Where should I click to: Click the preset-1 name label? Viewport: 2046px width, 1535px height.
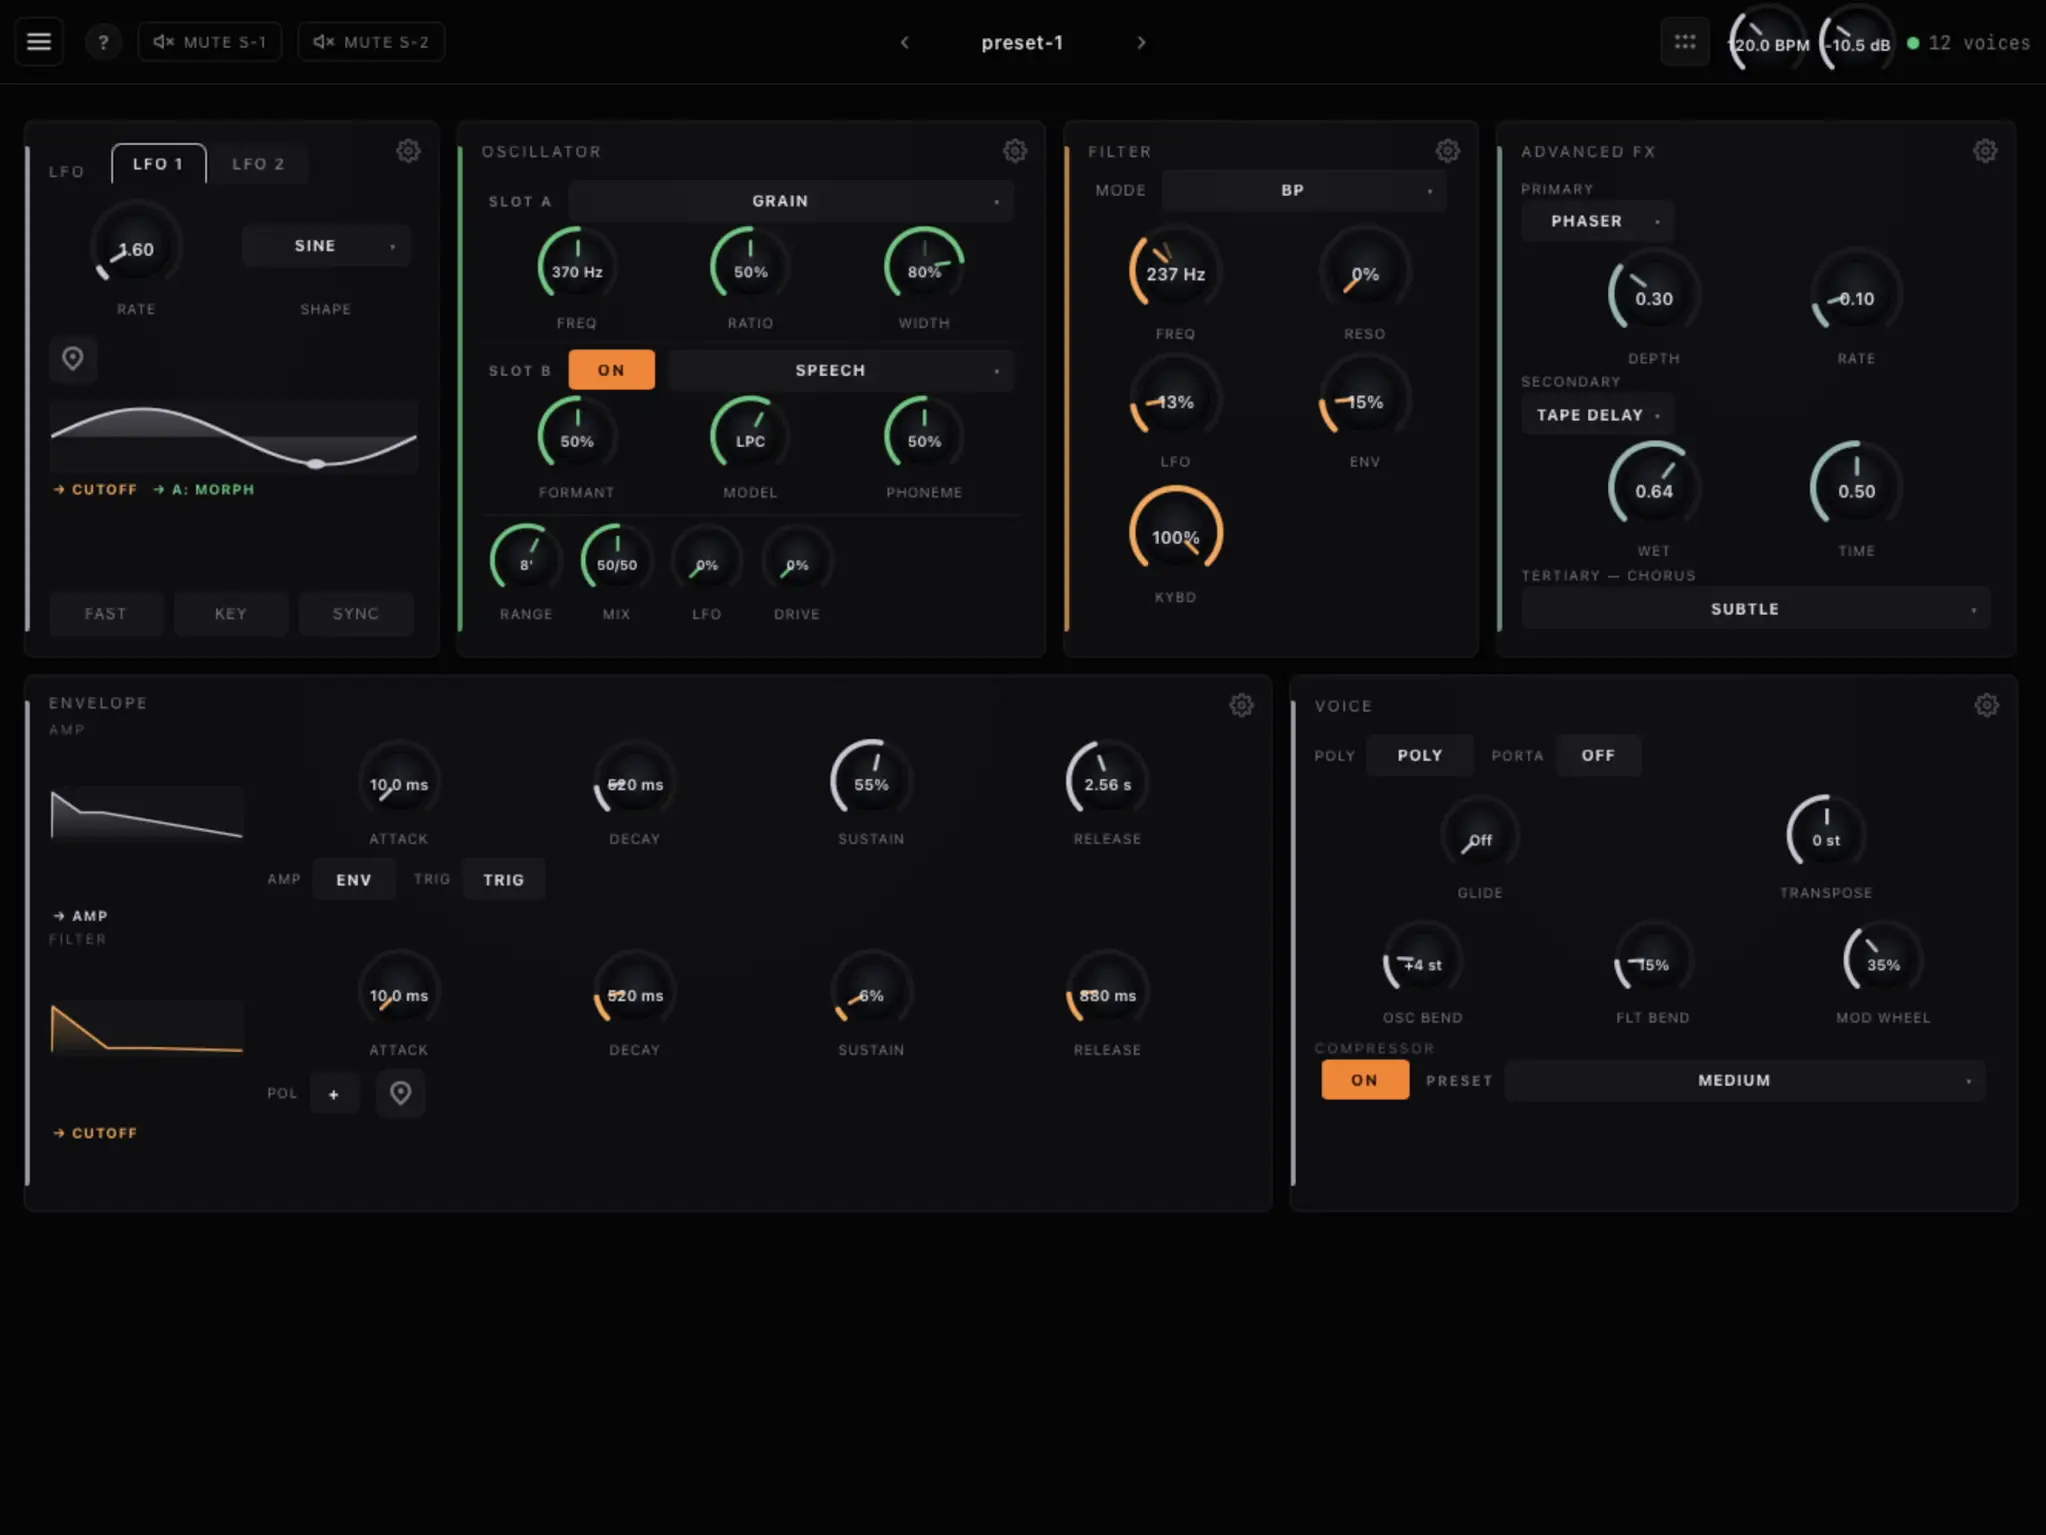[1022, 42]
